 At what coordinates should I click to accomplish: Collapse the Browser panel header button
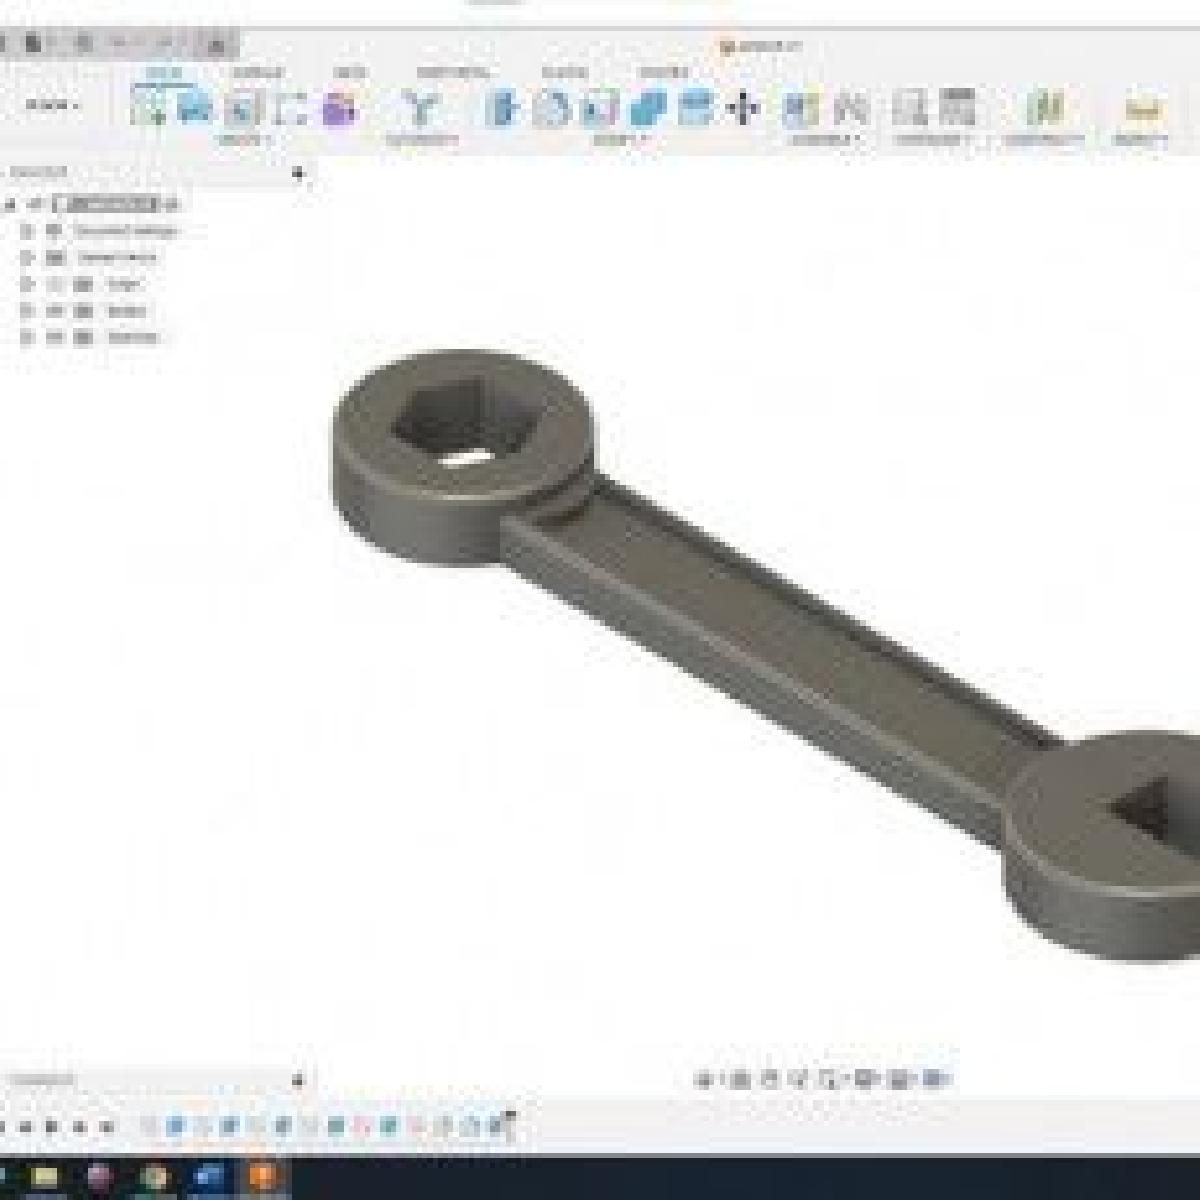click(x=297, y=174)
